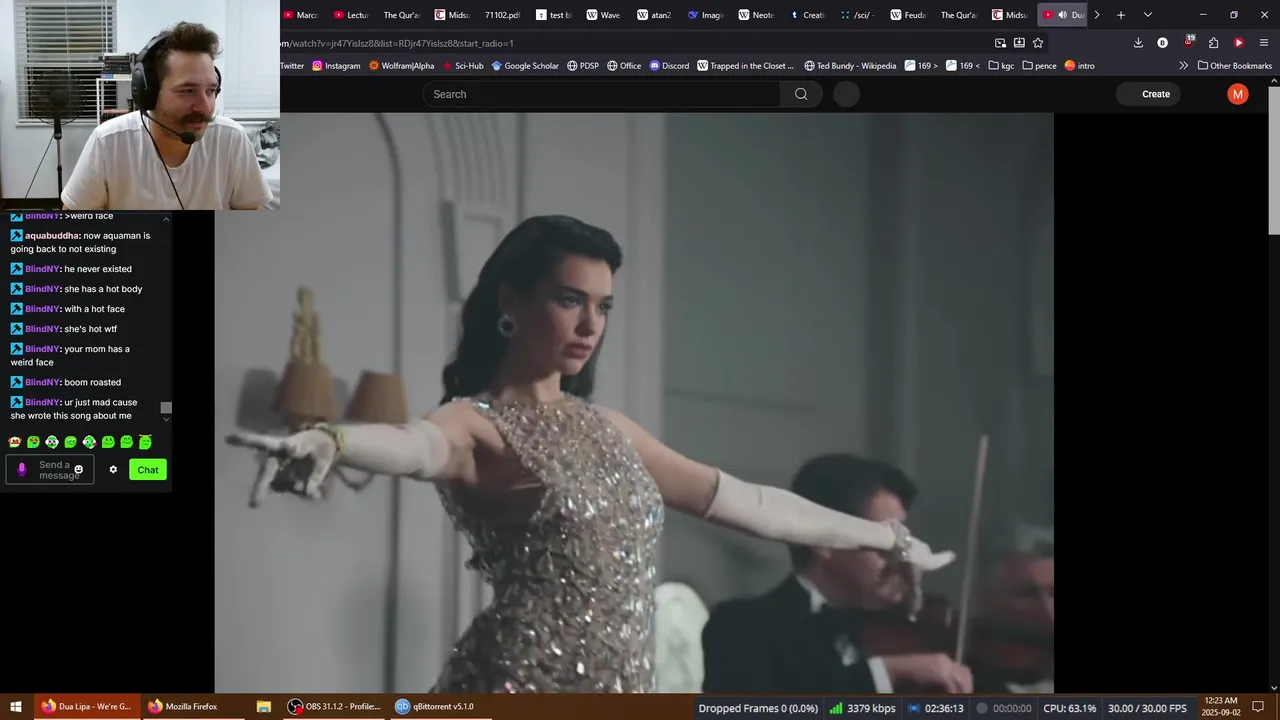The image size is (1280, 720).
Task: Open the Sci-Hub bookmark
Action: [462, 66]
